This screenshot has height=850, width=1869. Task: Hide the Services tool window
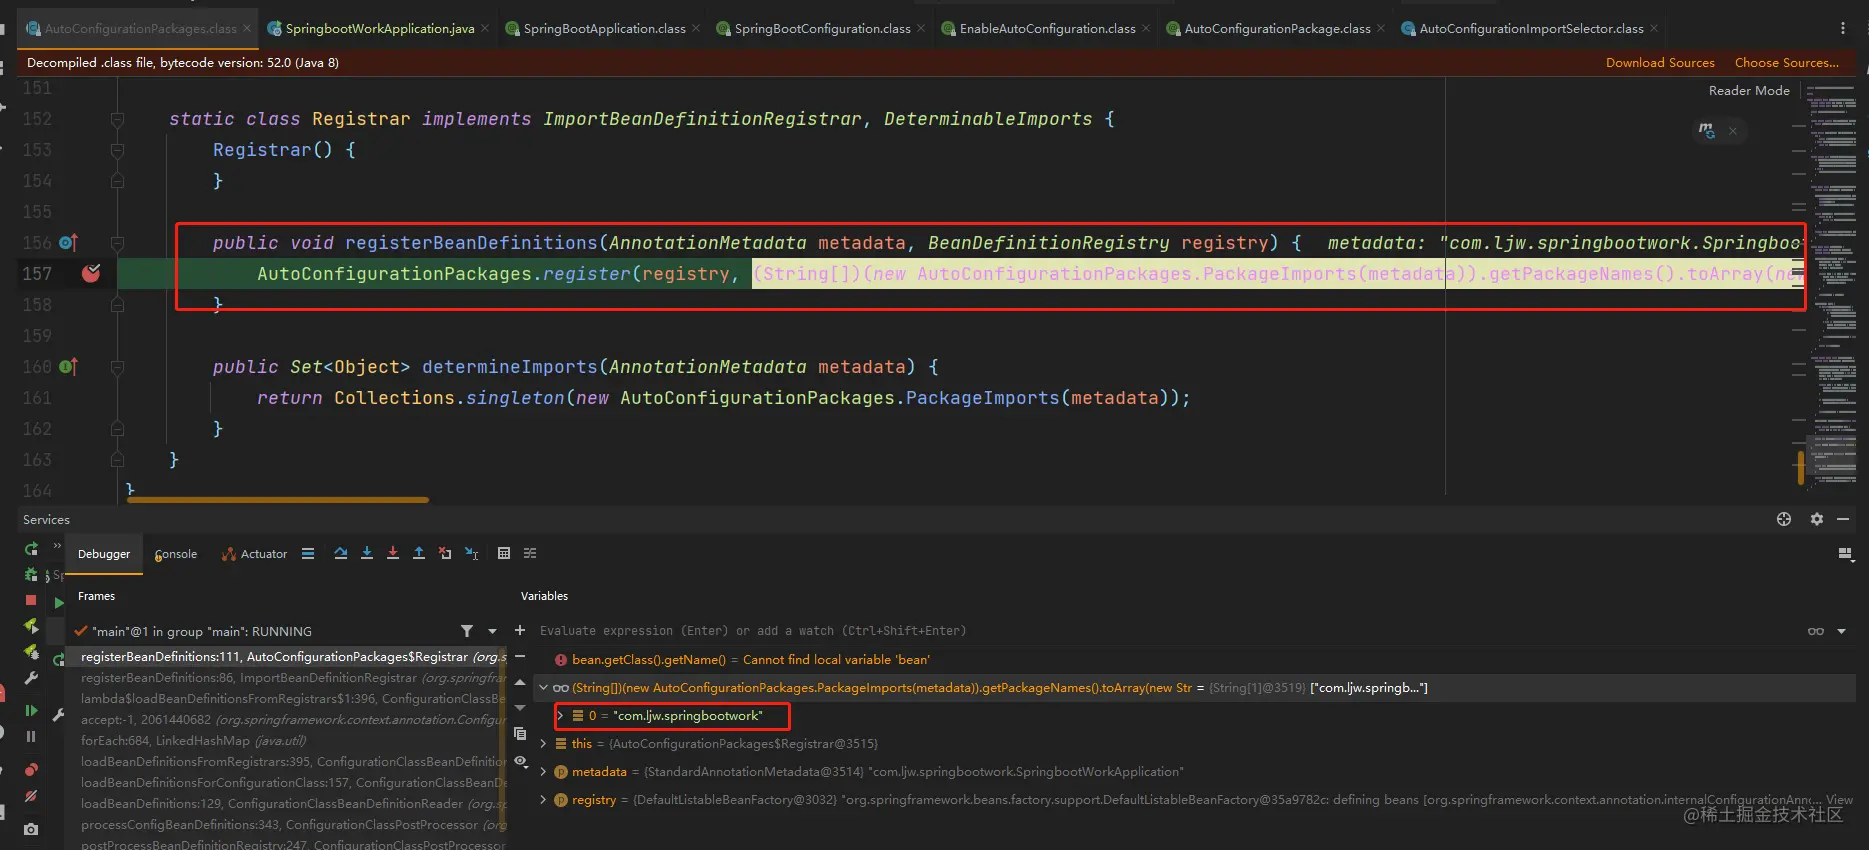[x=1843, y=519]
